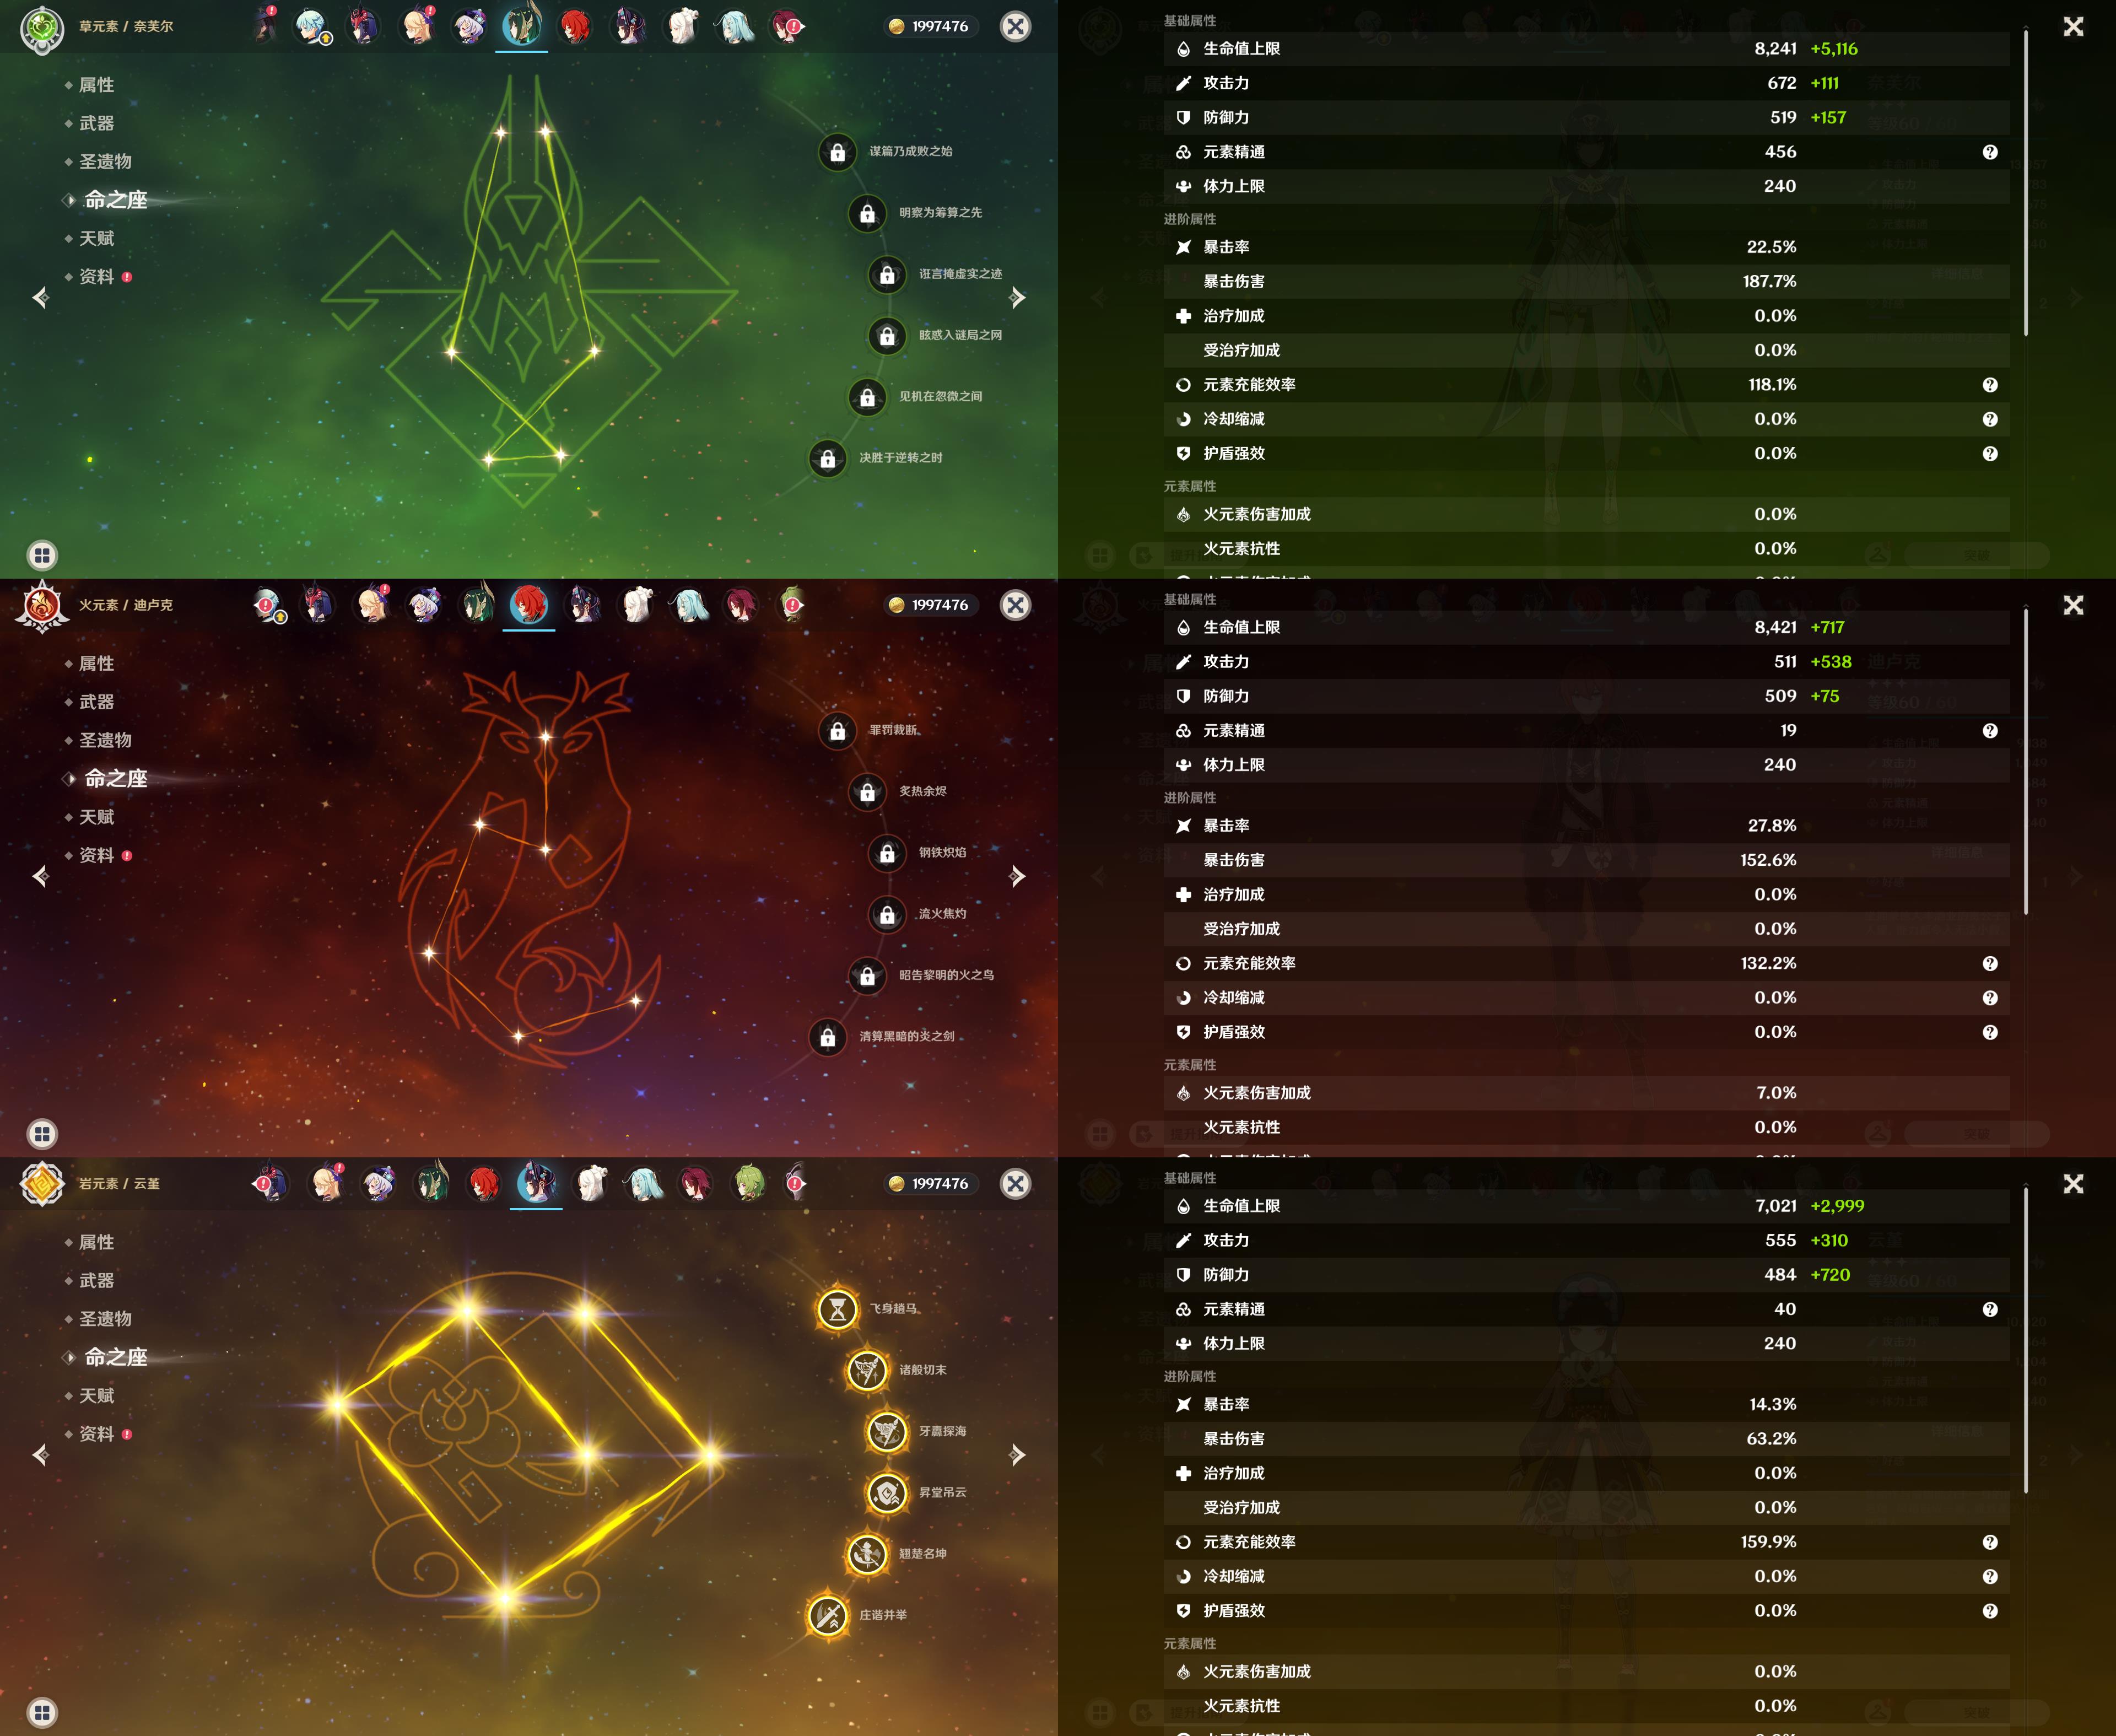Go to next character from 云堇 screen
Viewport: 2116px width, 1736px height.
point(1017,1454)
